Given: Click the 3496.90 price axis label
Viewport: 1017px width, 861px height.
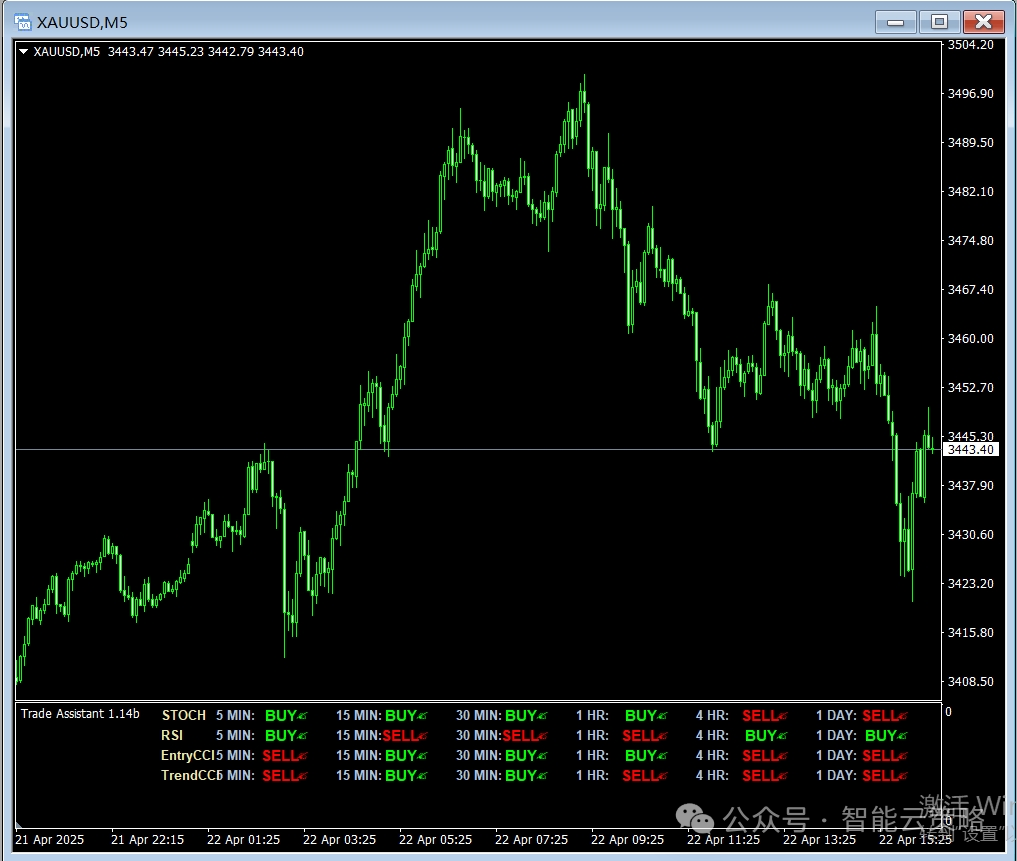Looking at the screenshot, I should (x=970, y=93).
